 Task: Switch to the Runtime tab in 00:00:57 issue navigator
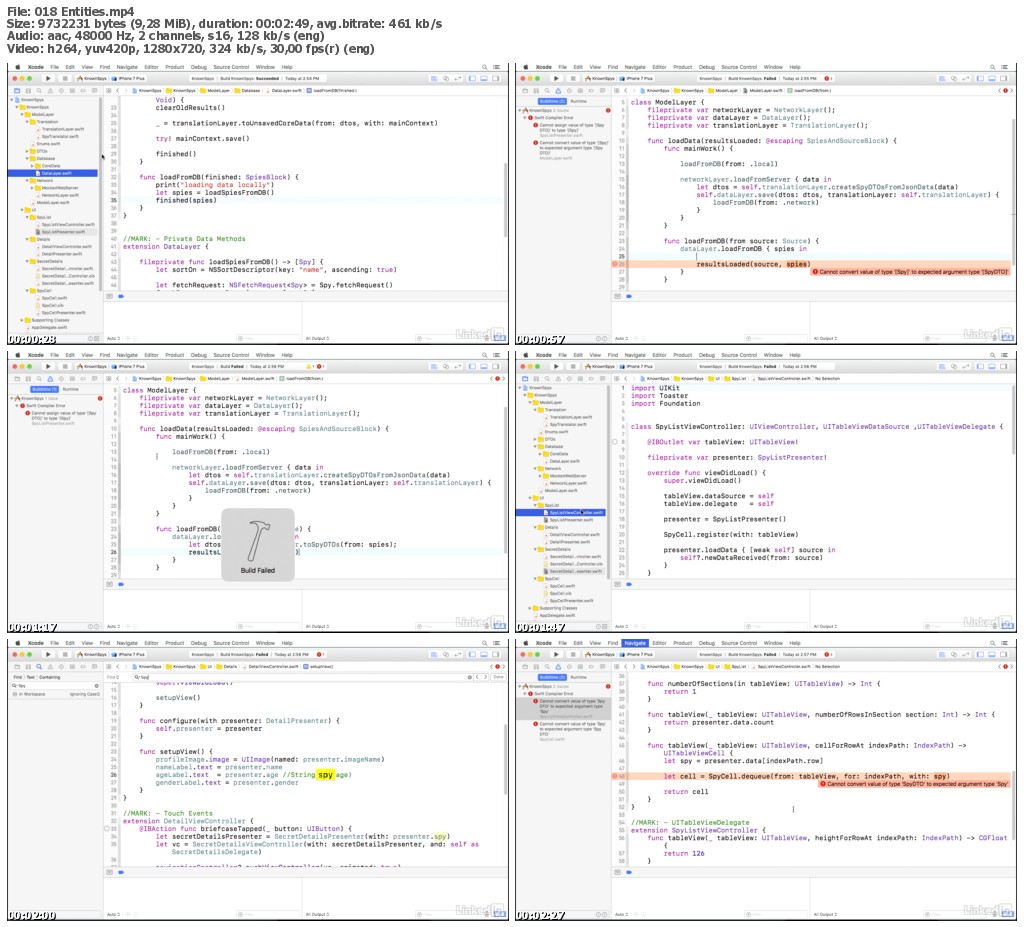pos(579,101)
